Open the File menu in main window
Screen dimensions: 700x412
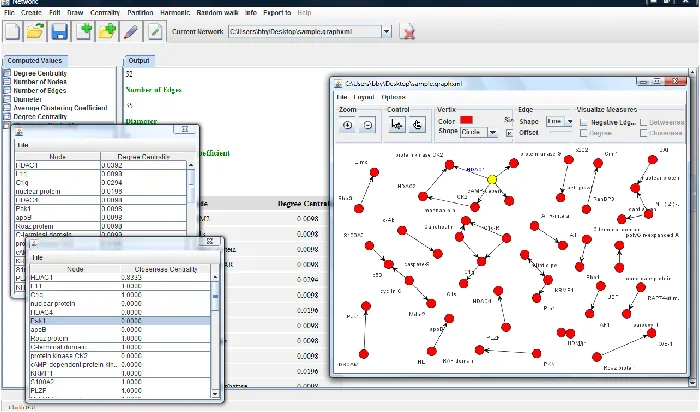point(9,12)
